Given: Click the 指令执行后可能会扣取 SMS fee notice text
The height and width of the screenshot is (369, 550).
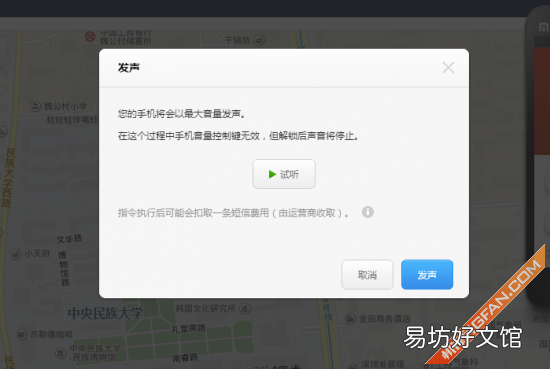Looking at the screenshot, I should [x=233, y=213].
